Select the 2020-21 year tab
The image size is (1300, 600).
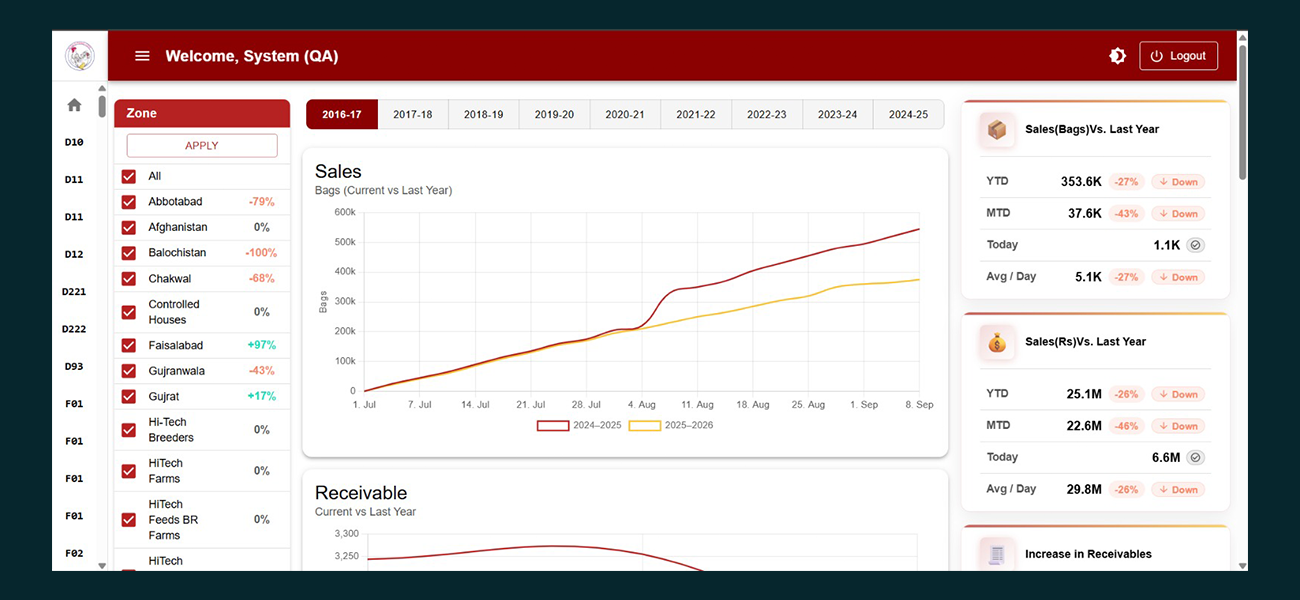click(x=625, y=115)
